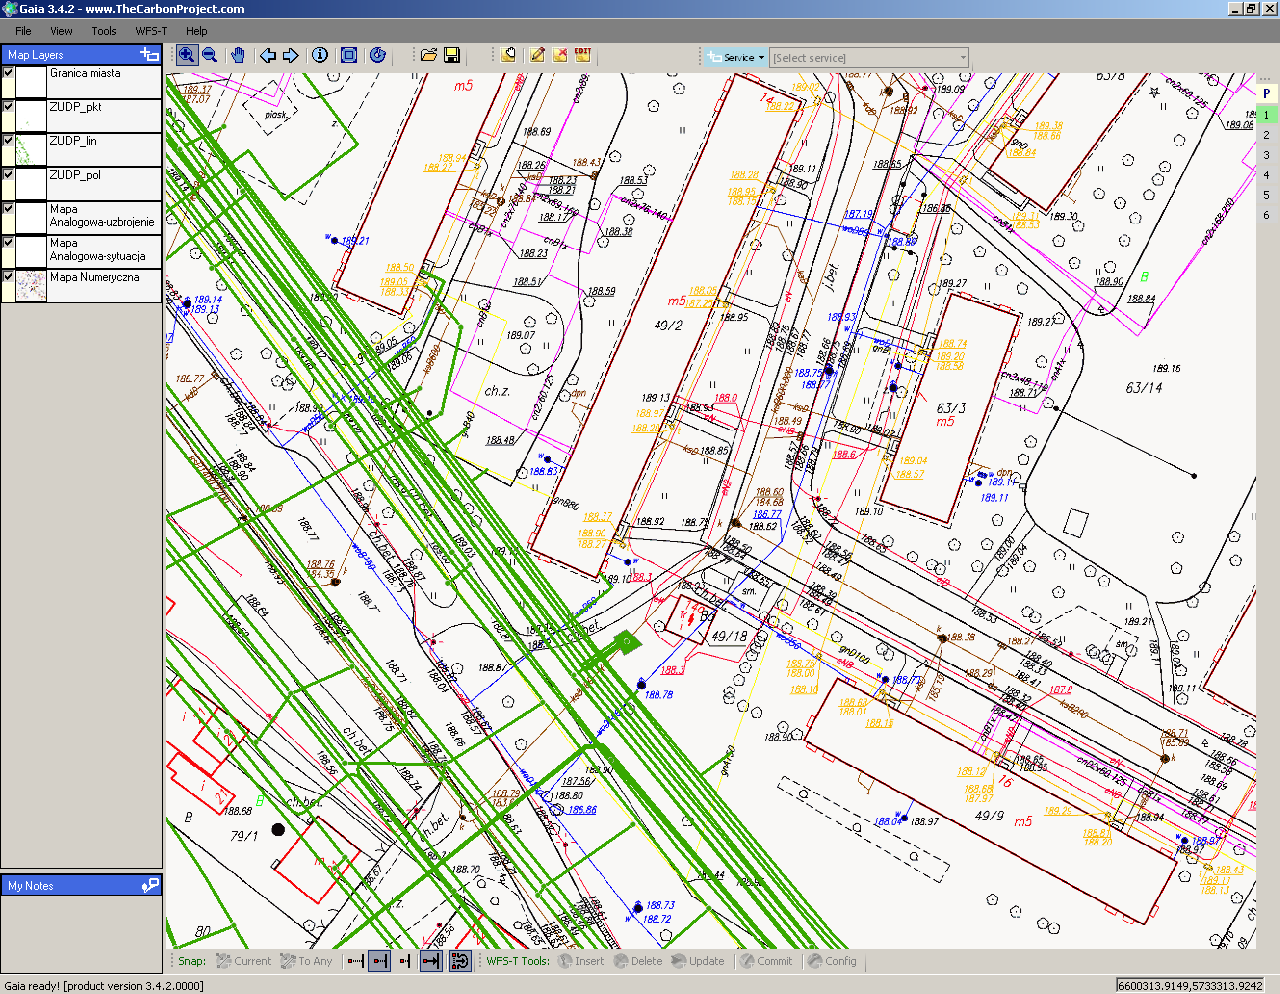Click the new note icon in toolbar
Viewport: 1280px width, 994px height.
point(509,55)
